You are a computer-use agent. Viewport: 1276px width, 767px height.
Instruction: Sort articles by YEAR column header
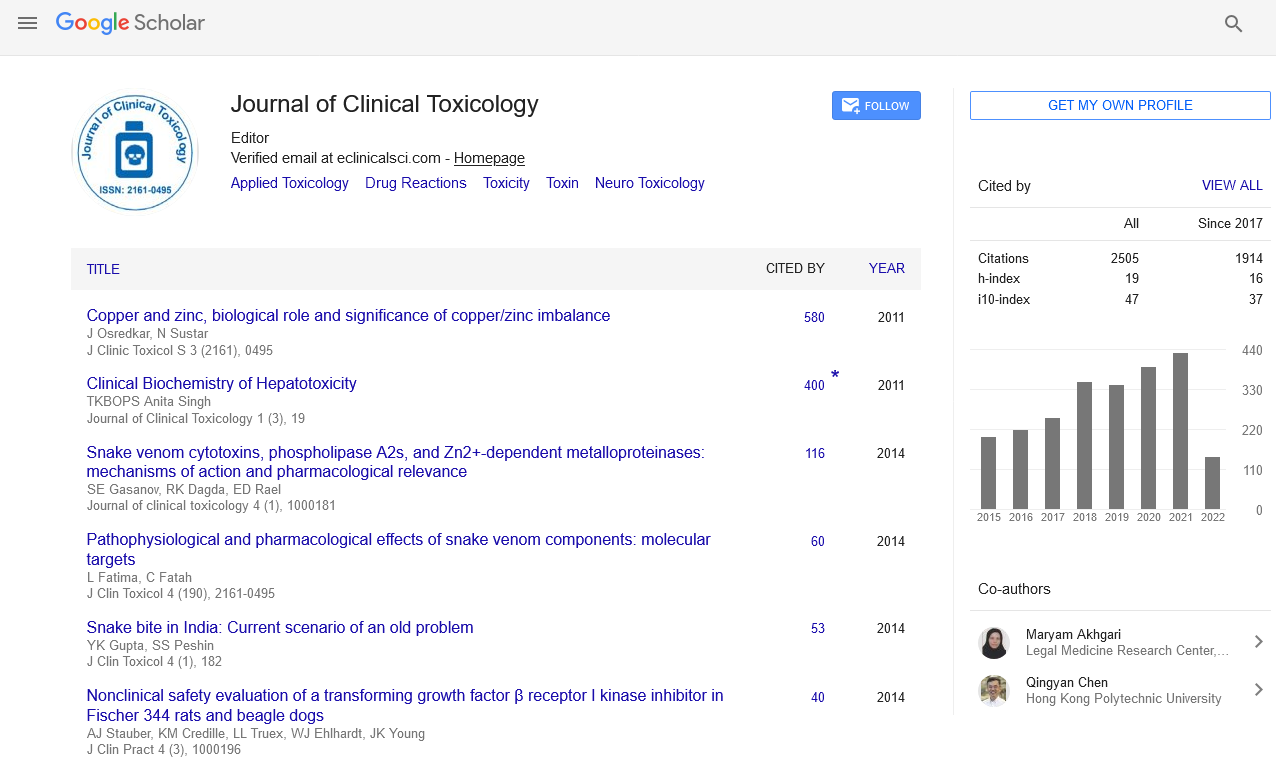click(x=886, y=269)
